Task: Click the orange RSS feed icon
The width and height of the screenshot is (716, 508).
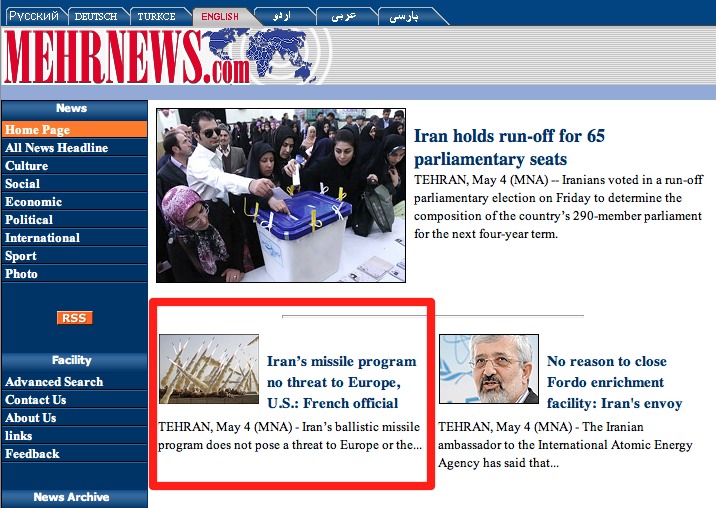Action: [75, 318]
